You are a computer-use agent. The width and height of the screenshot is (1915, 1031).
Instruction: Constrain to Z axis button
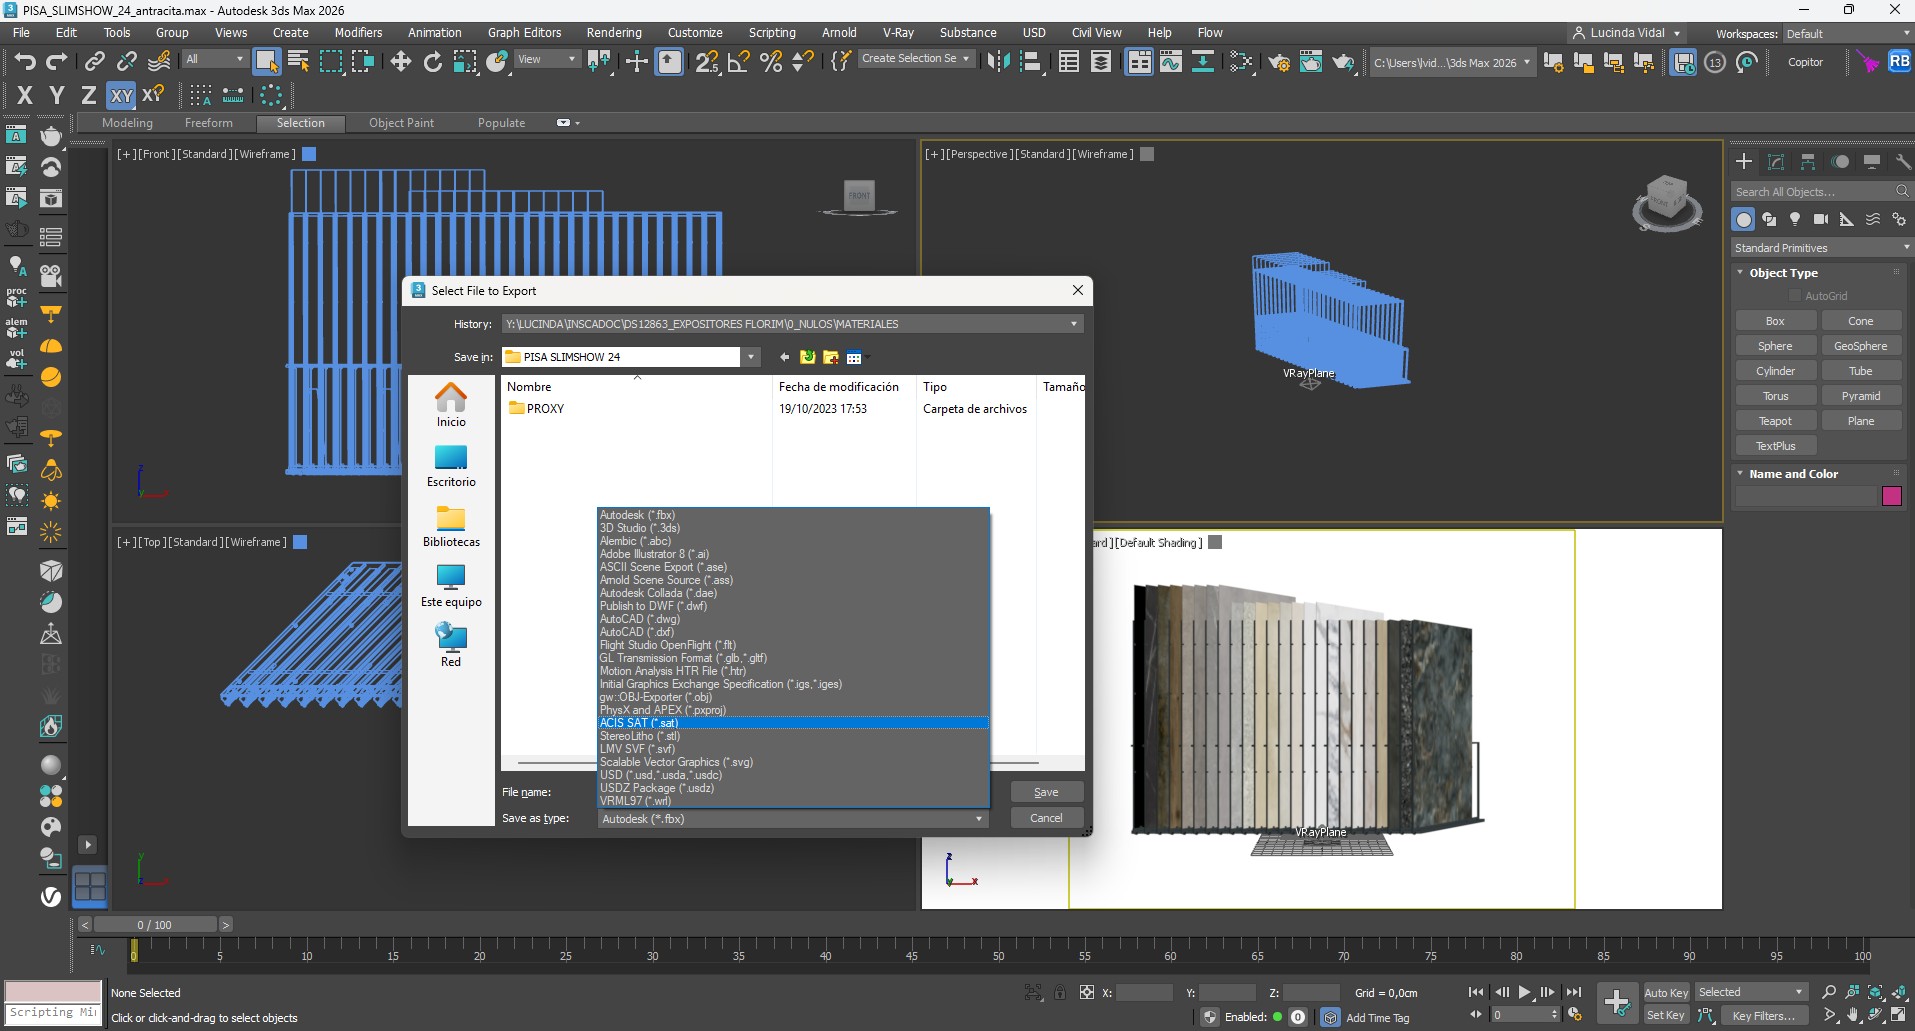point(89,95)
